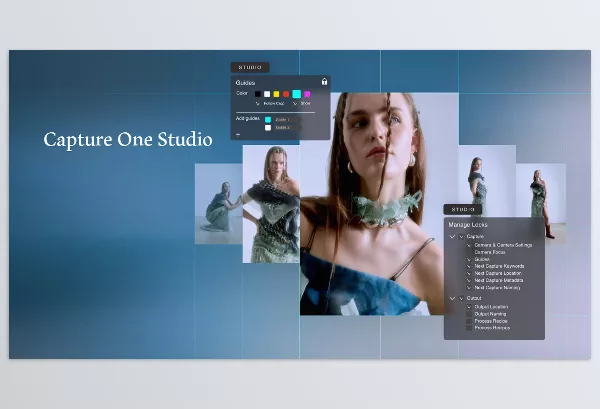Viewport: 600px width, 409px height.
Task: Enable the Process Recipe checkbox
Action: pyautogui.click(x=469, y=321)
